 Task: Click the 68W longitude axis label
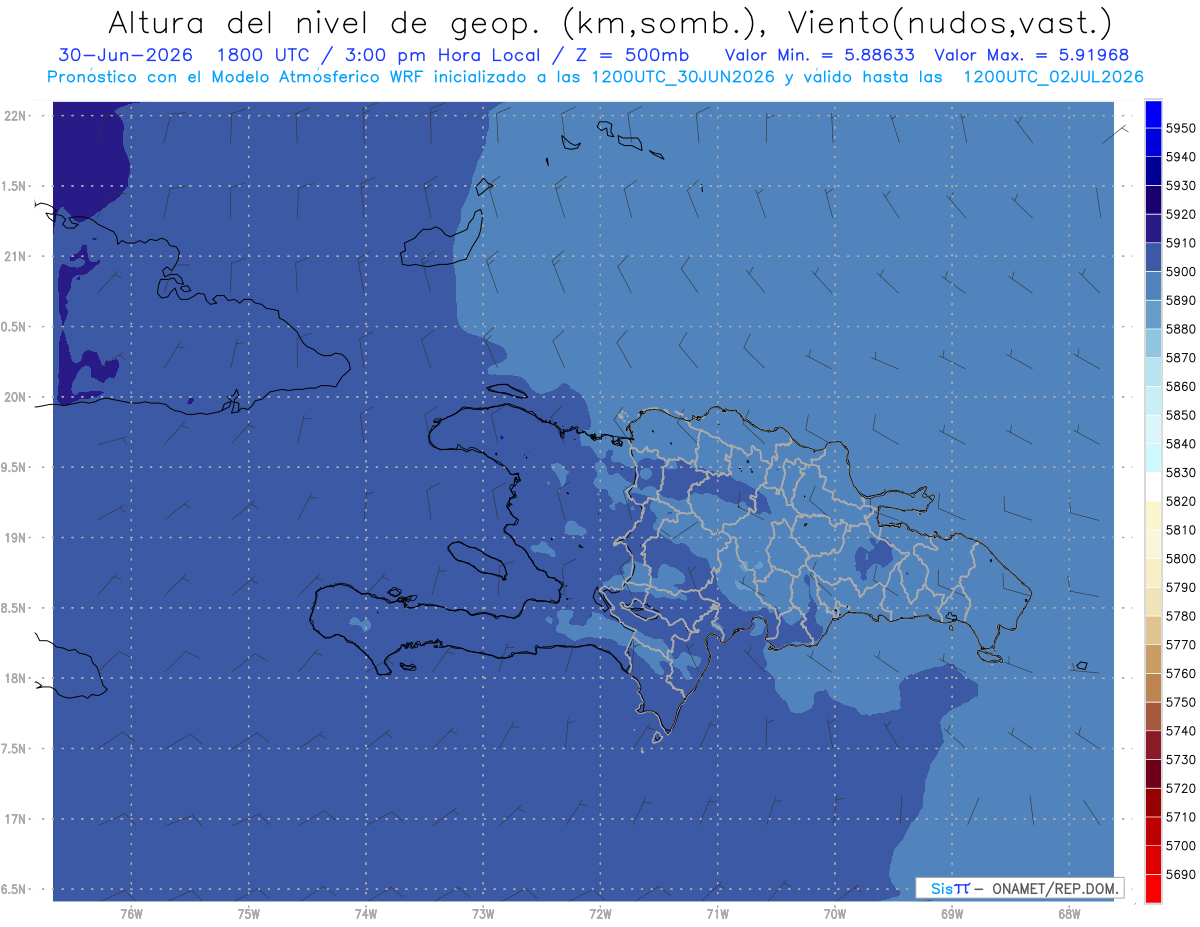1068,914
